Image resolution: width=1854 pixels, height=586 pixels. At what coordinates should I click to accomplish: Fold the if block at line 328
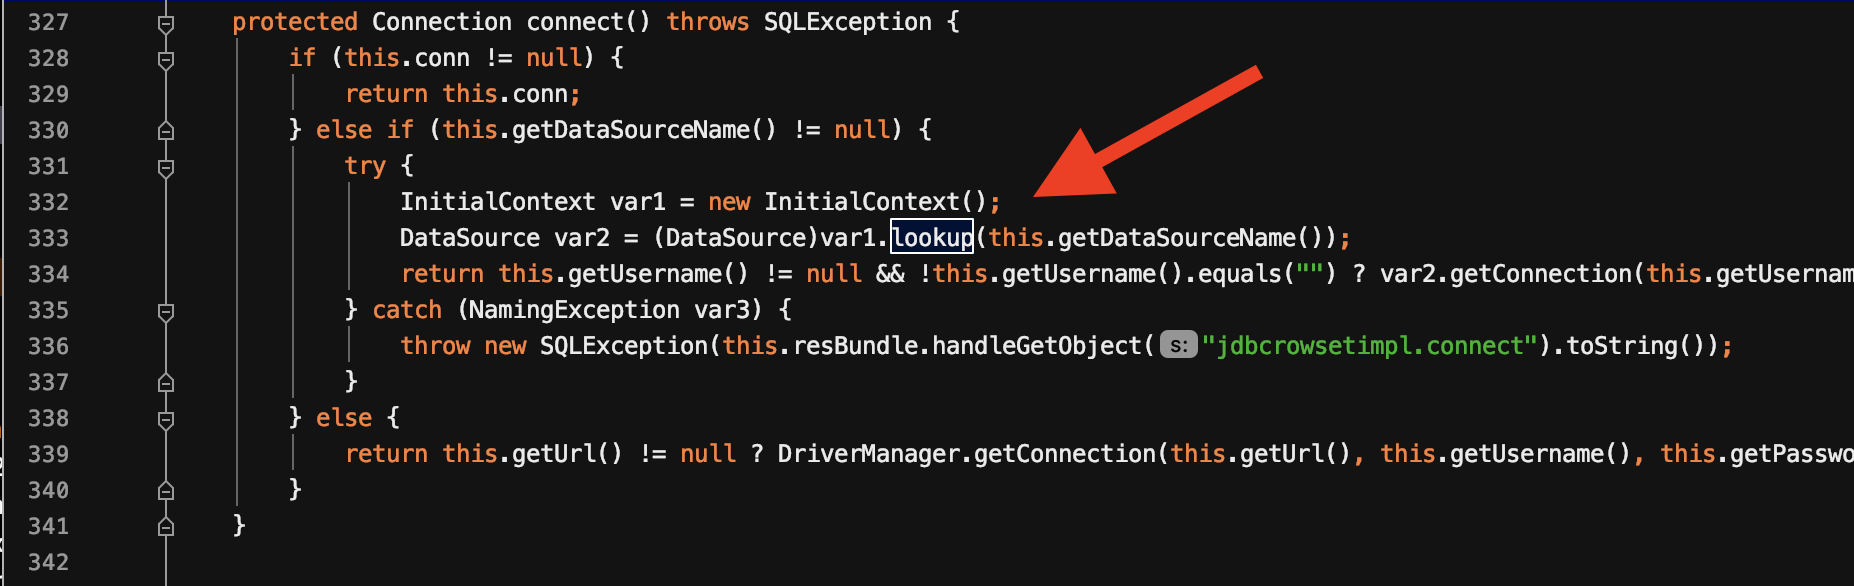[x=166, y=59]
